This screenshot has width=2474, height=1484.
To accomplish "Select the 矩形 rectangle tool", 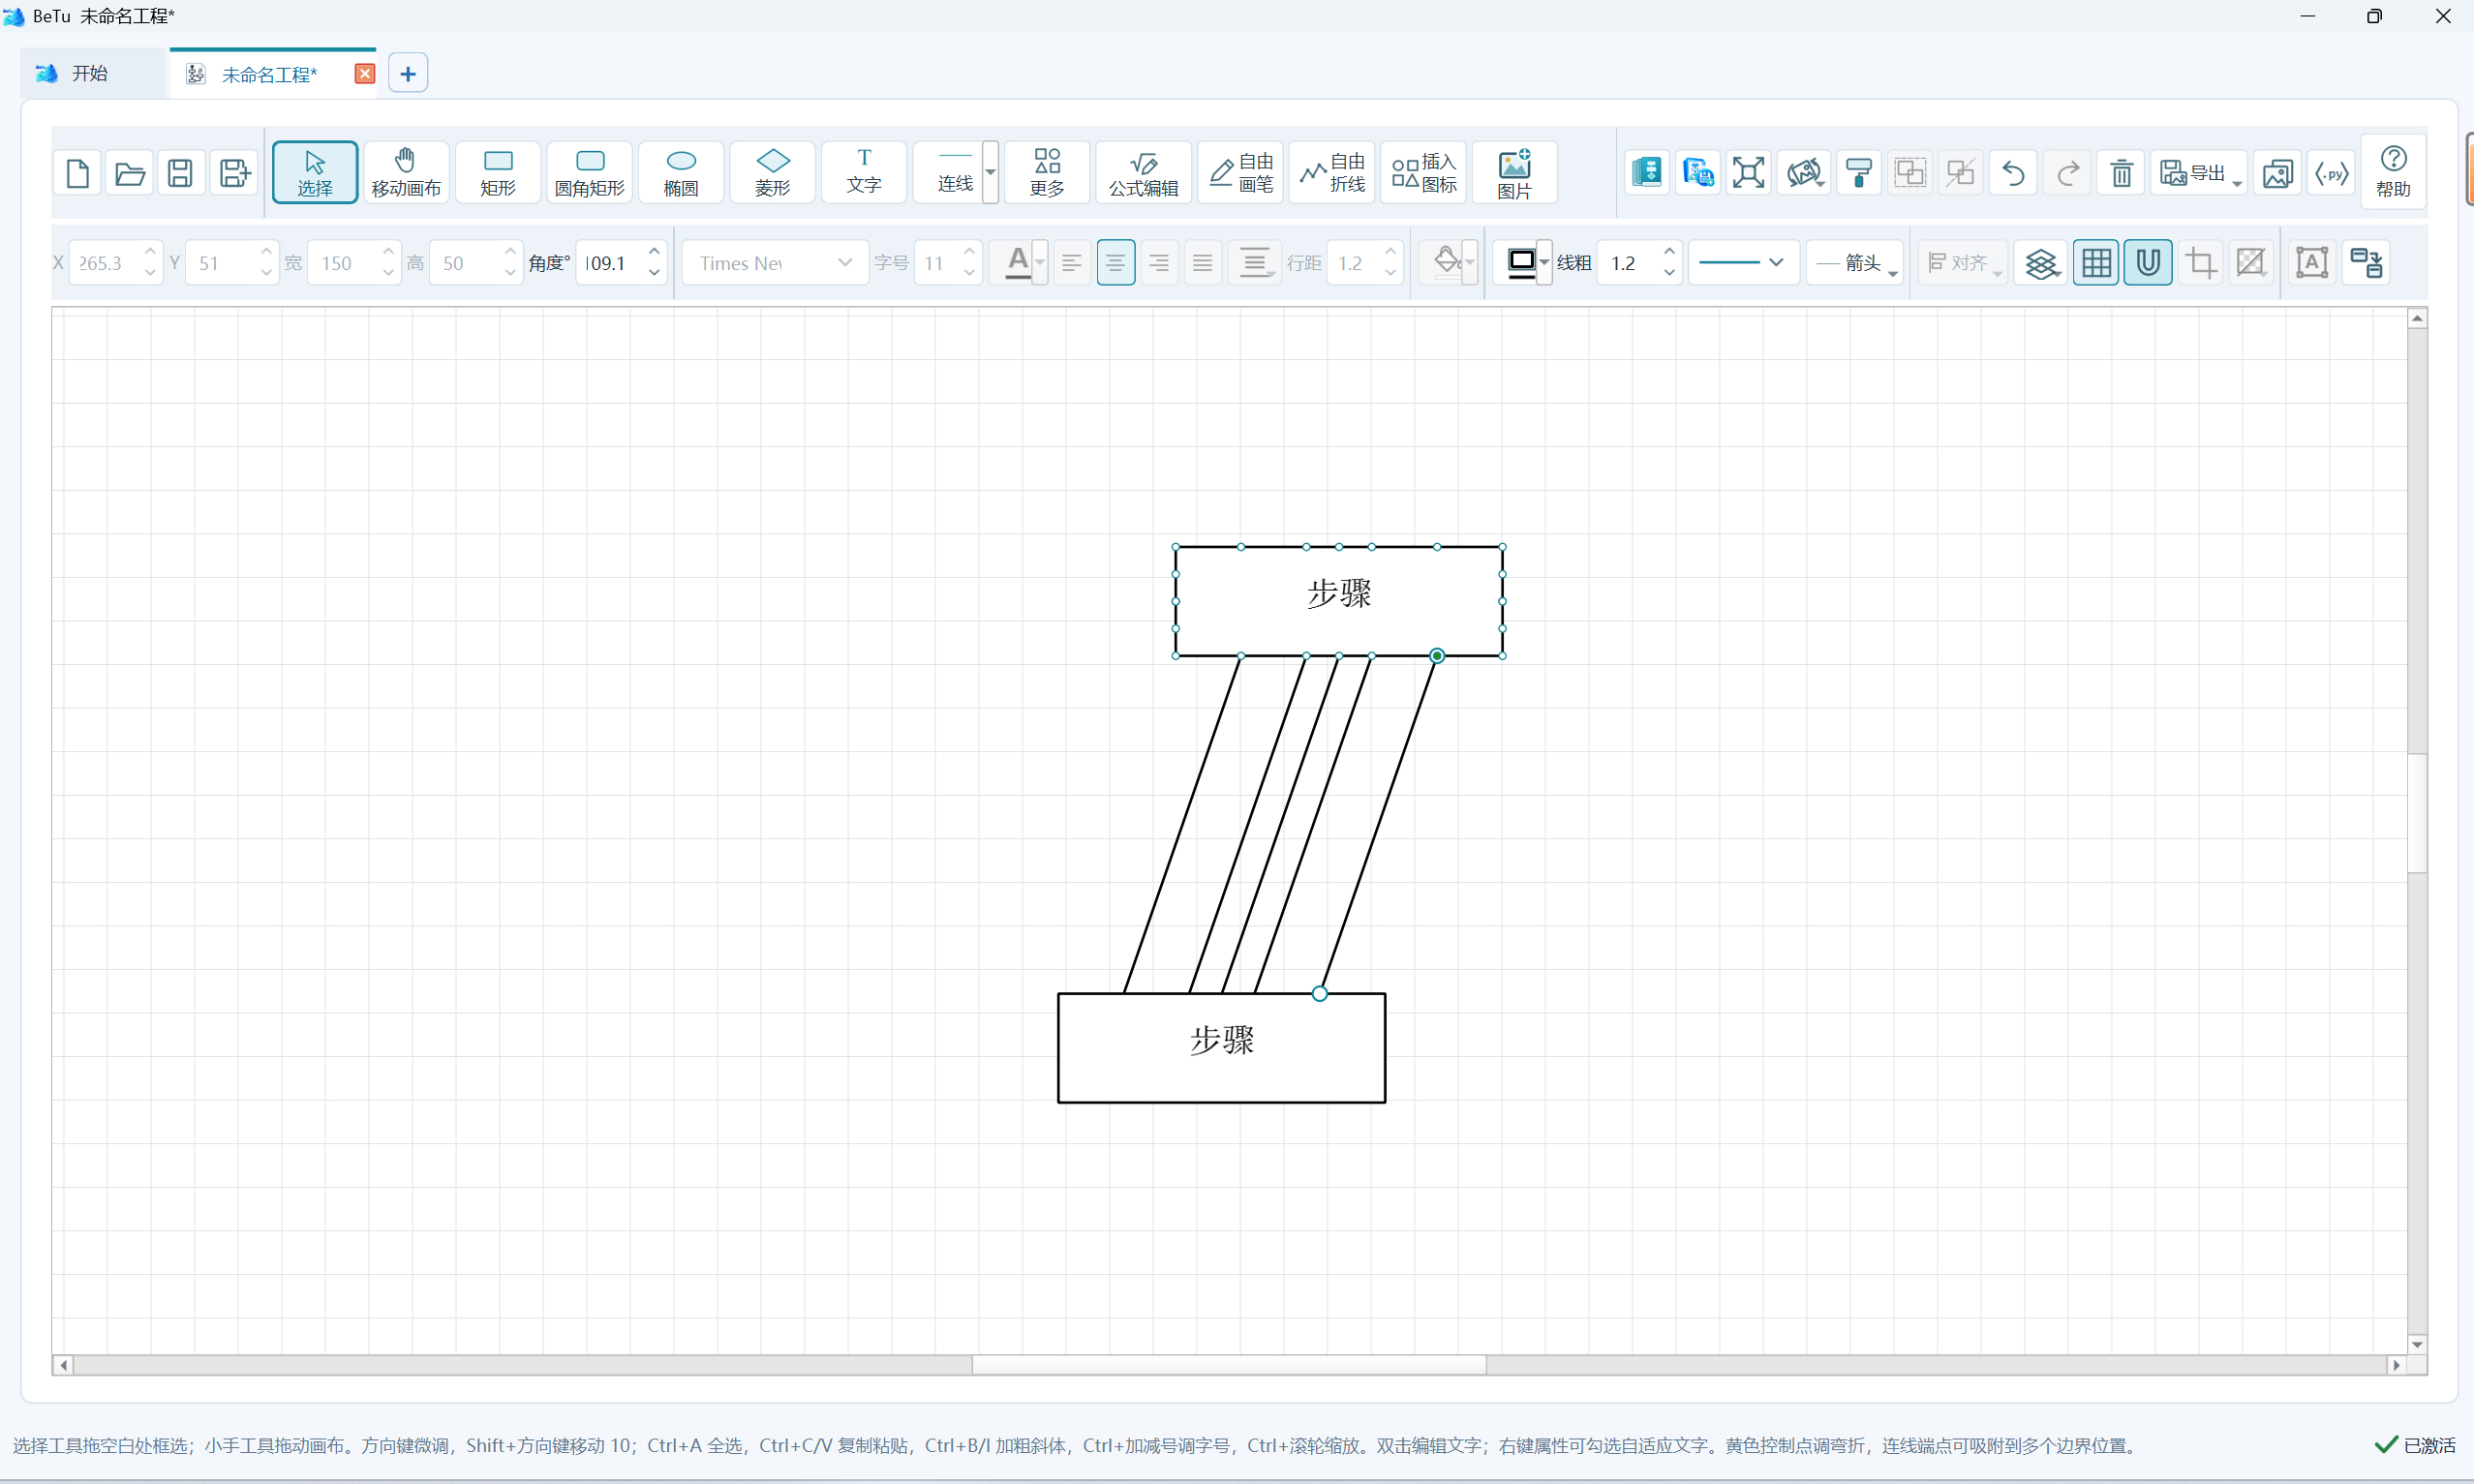I will 498,173.
